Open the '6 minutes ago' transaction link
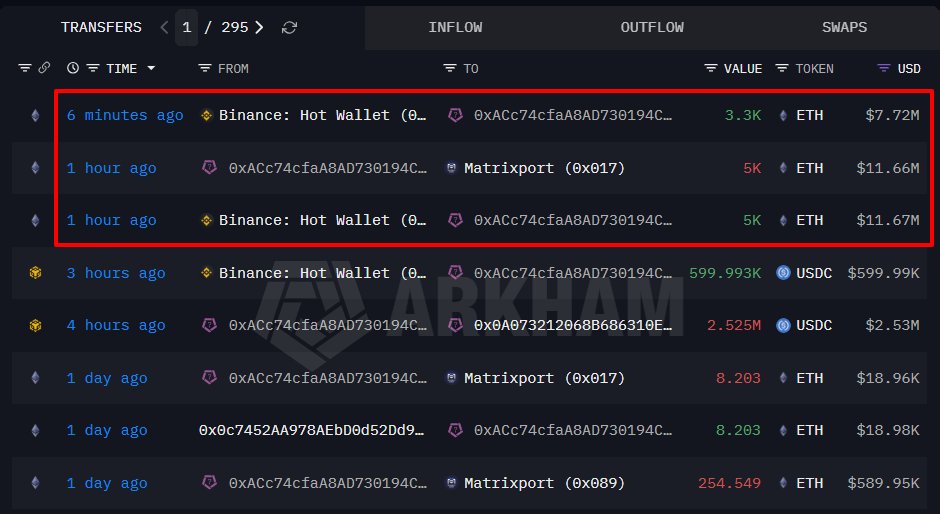This screenshot has width=940, height=514. tap(125, 115)
